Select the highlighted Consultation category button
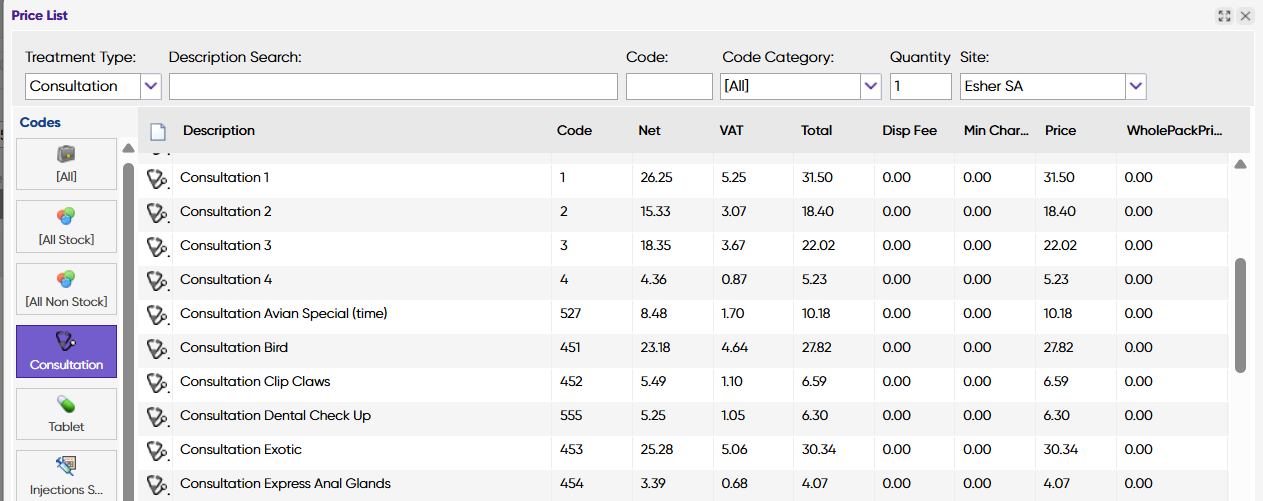 point(67,352)
